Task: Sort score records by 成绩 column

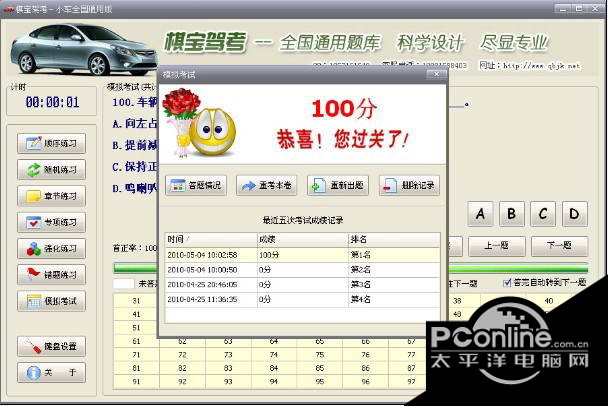Action: pyautogui.click(x=303, y=240)
